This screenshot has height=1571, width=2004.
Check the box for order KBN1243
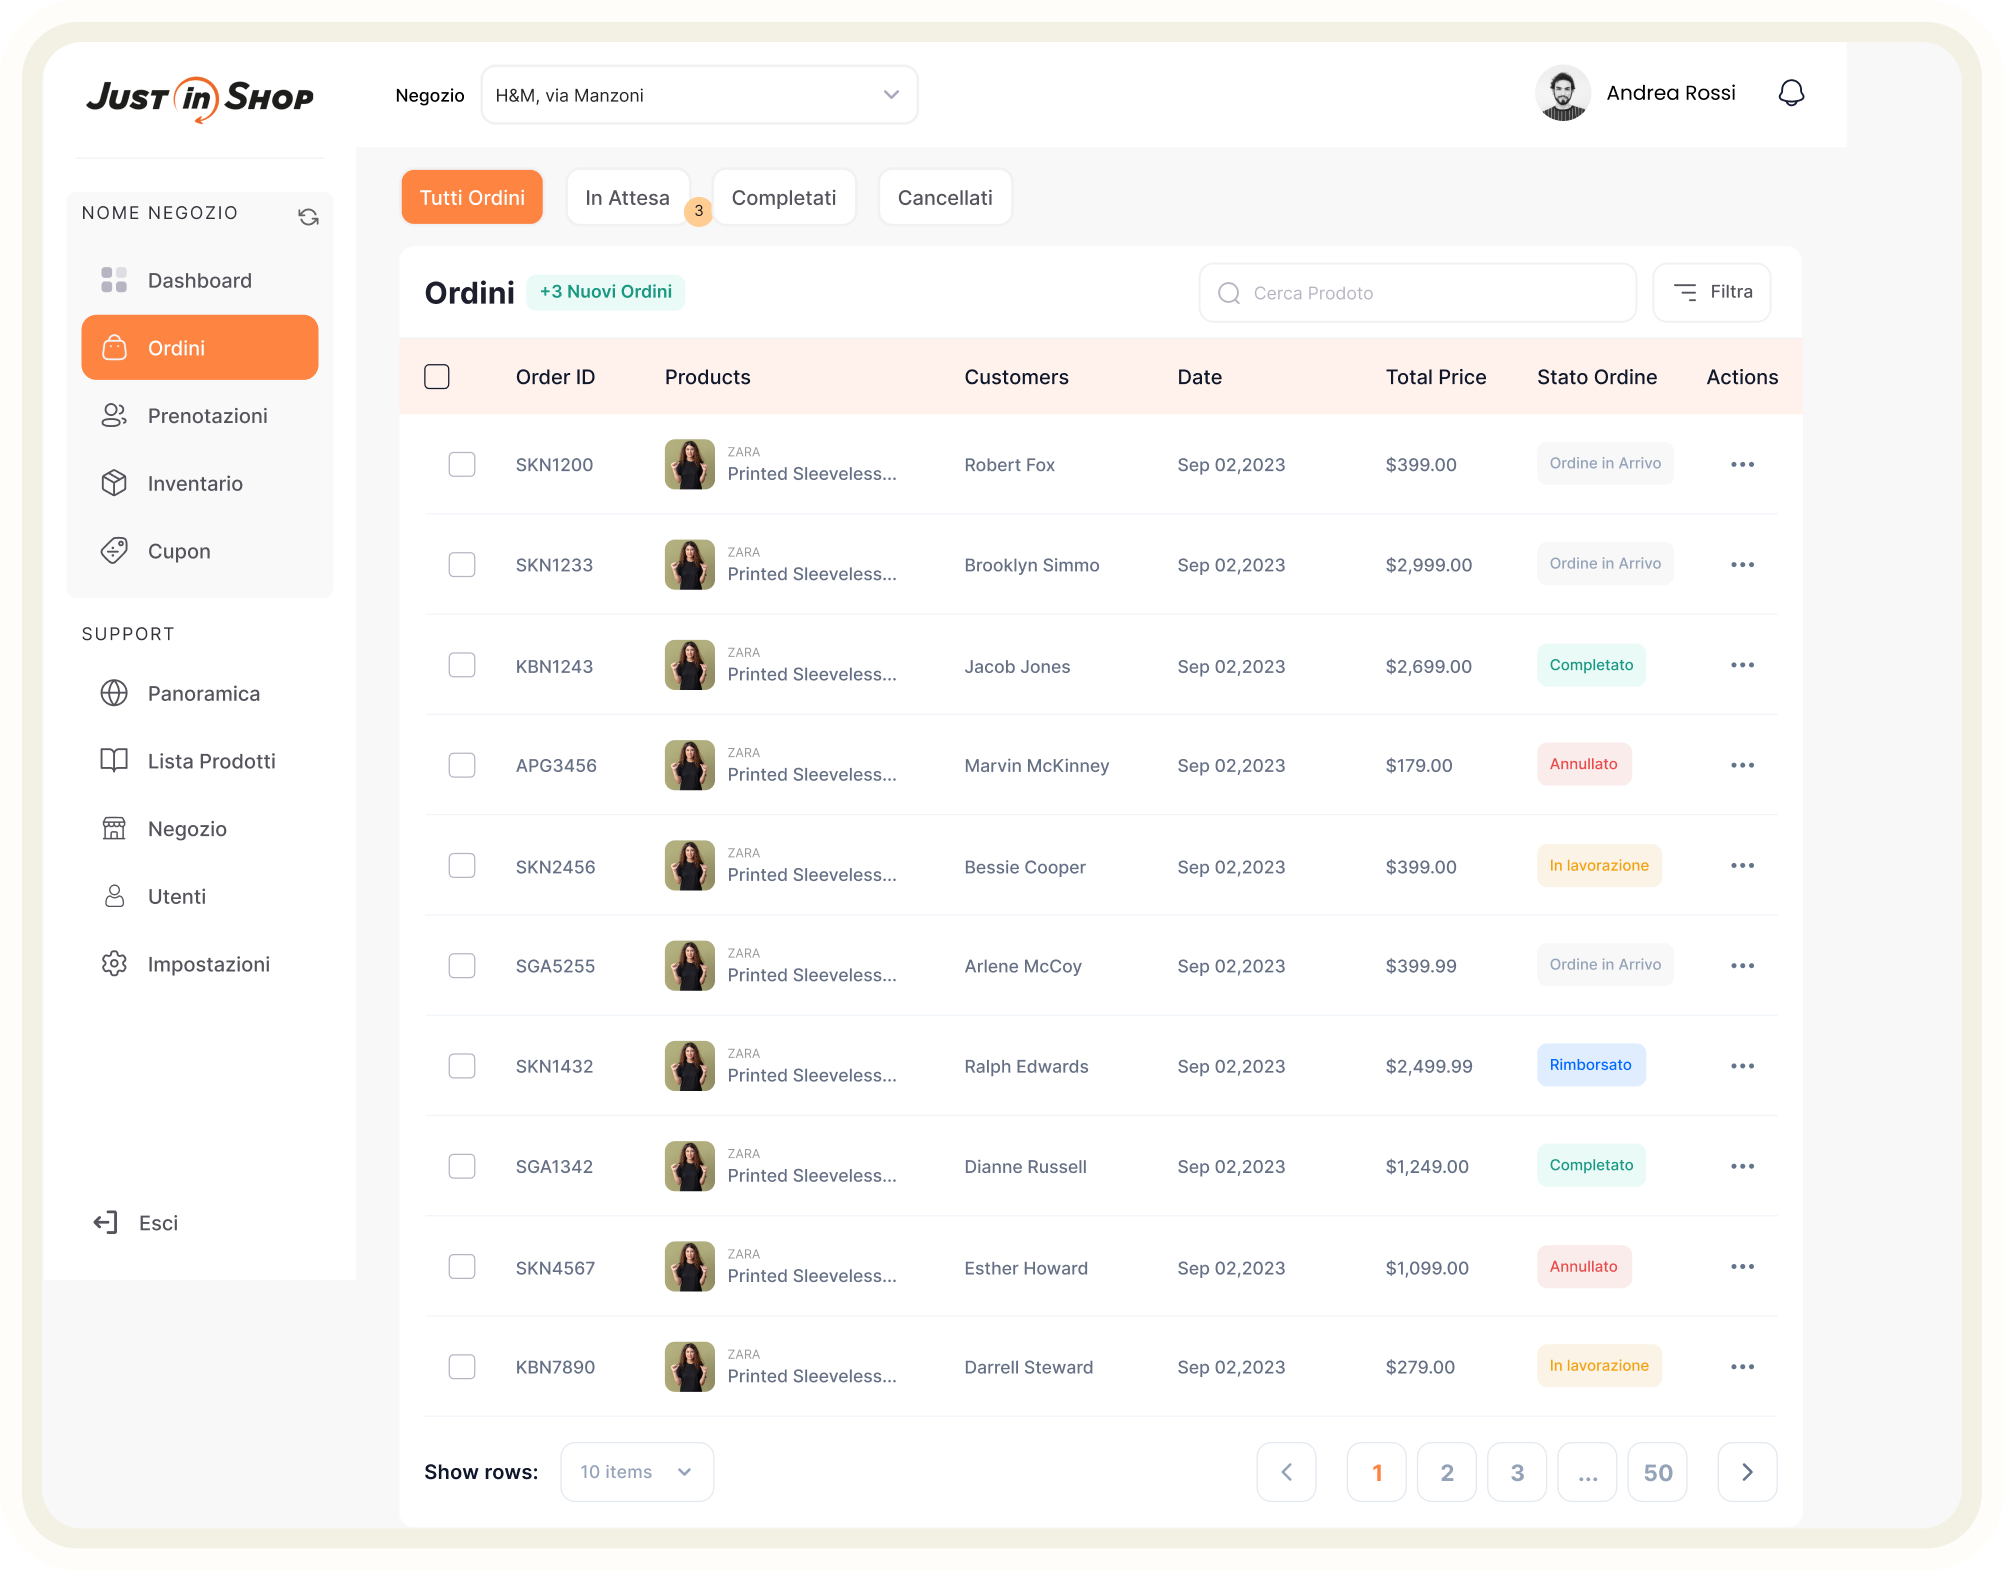[x=462, y=665]
